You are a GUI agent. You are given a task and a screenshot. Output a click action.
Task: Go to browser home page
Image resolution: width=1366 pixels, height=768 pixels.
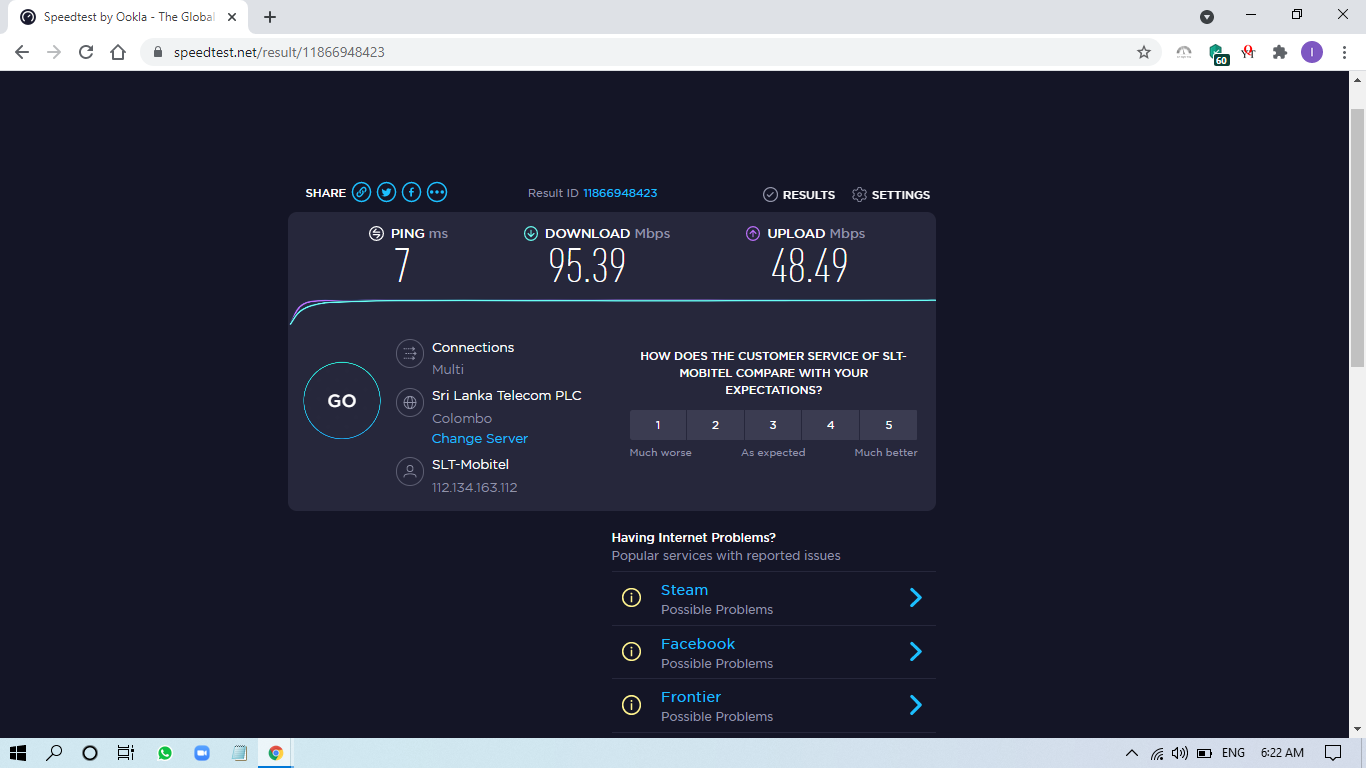point(118,52)
